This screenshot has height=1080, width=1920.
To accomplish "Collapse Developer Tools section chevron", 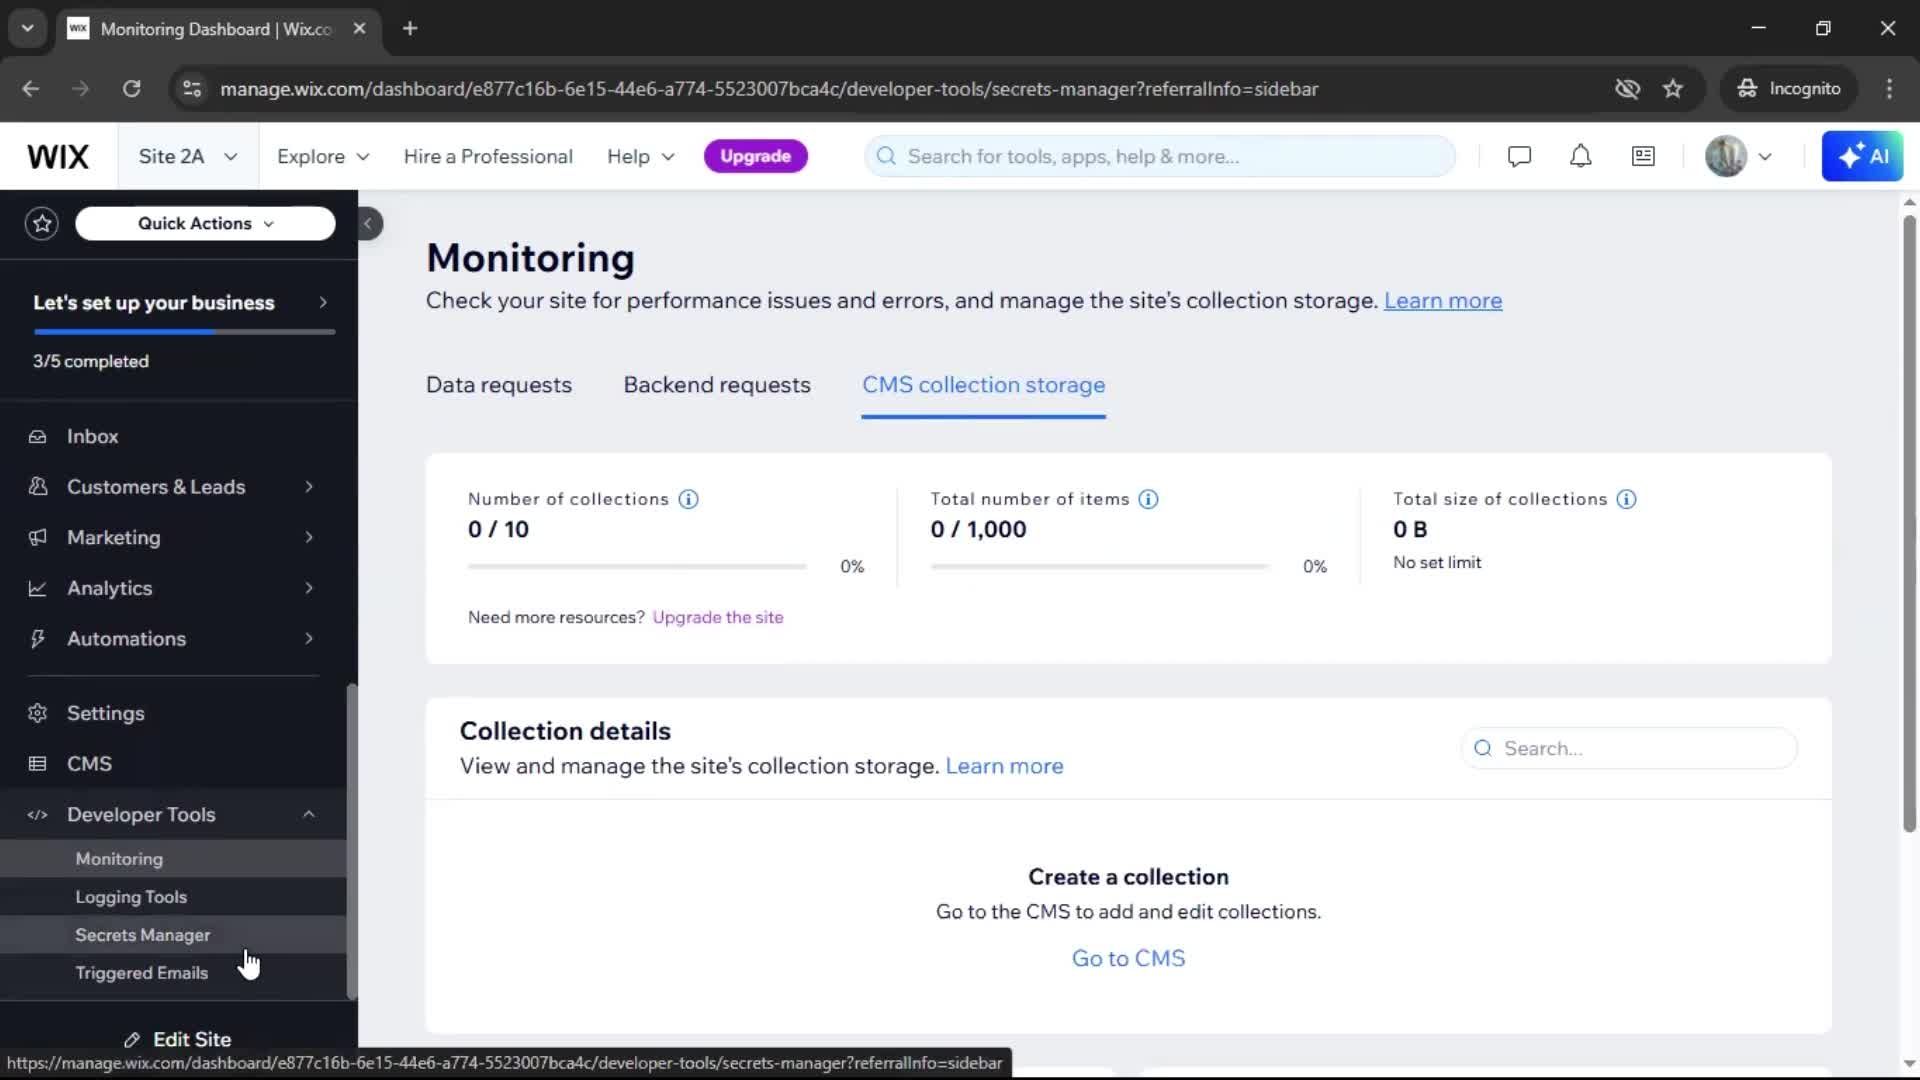I will pyautogui.click(x=309, y=815).
